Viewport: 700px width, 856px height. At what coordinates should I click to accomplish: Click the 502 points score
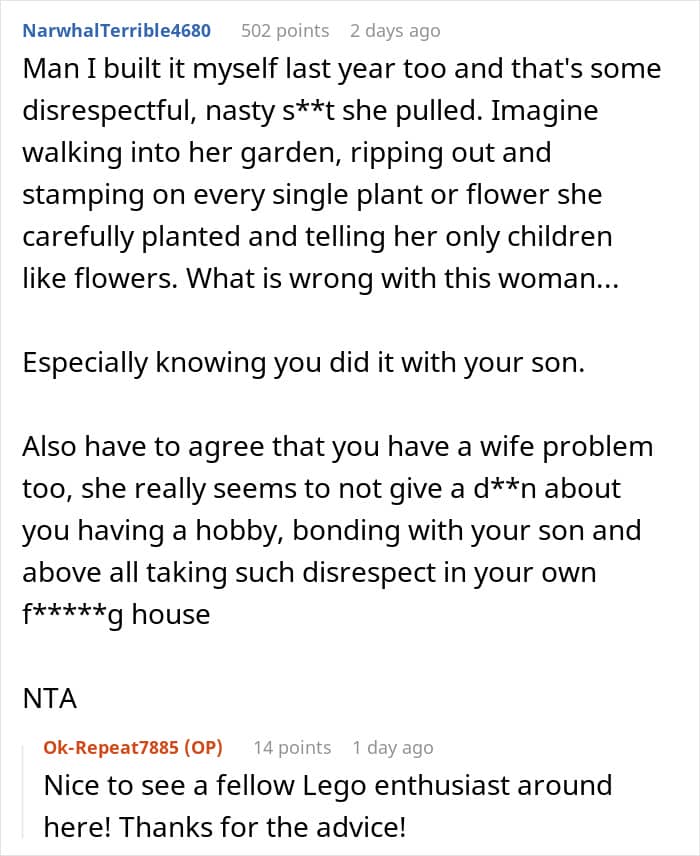[x=285, y=31]
